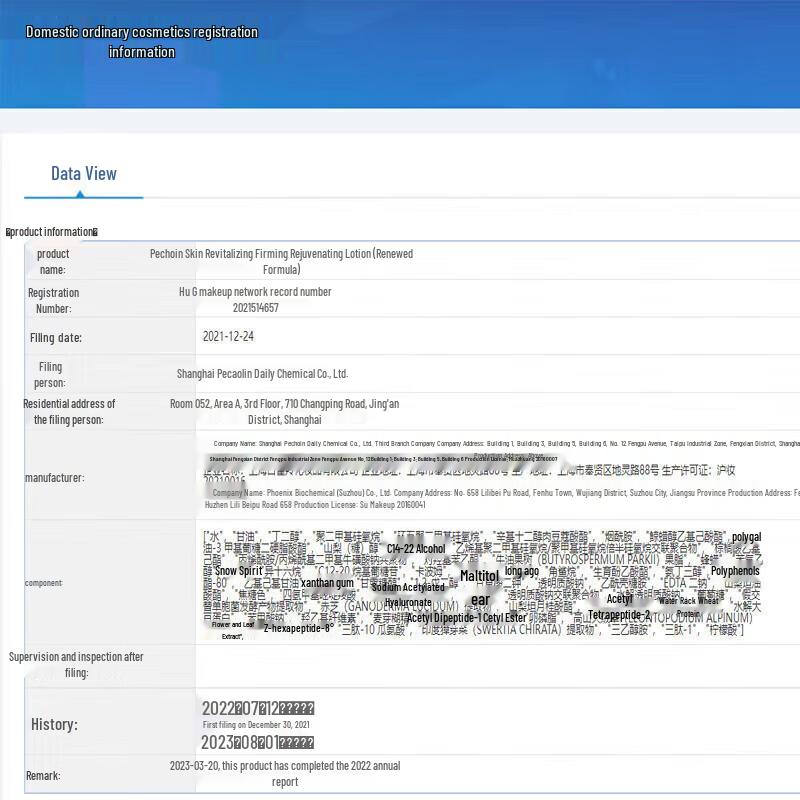Open the Data View tab

(84, 174)
